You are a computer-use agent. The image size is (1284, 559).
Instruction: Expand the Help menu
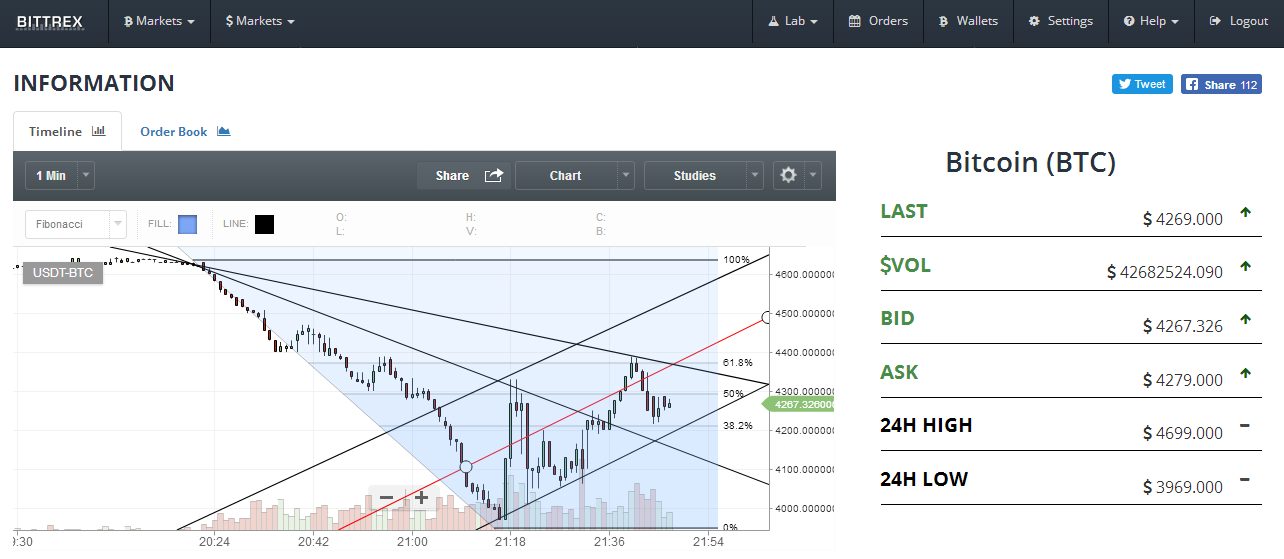pyautogui.click(x=1151, y=21)
